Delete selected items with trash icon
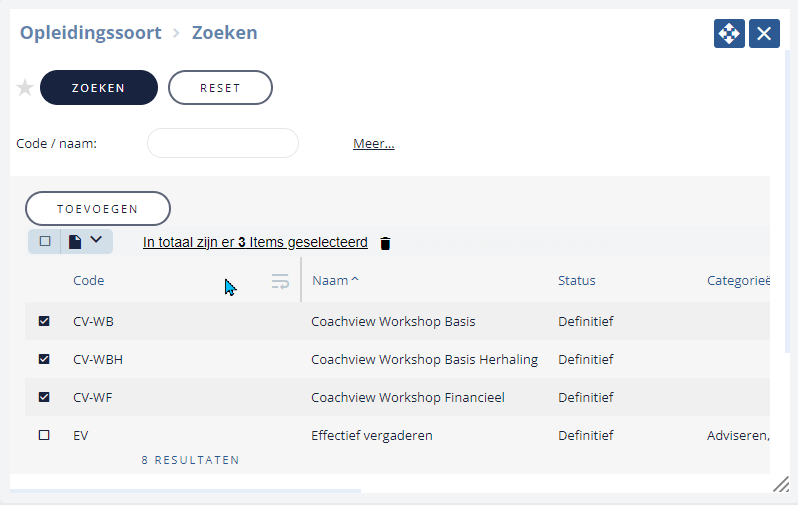The width and height of the screenshot is (798, 505). pos(385,243)
